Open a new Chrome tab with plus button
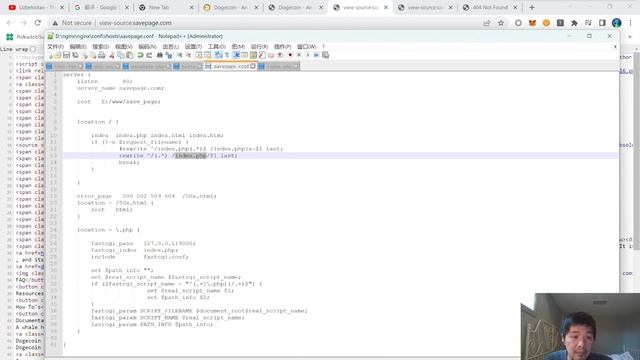 click(x=531, y=7)
